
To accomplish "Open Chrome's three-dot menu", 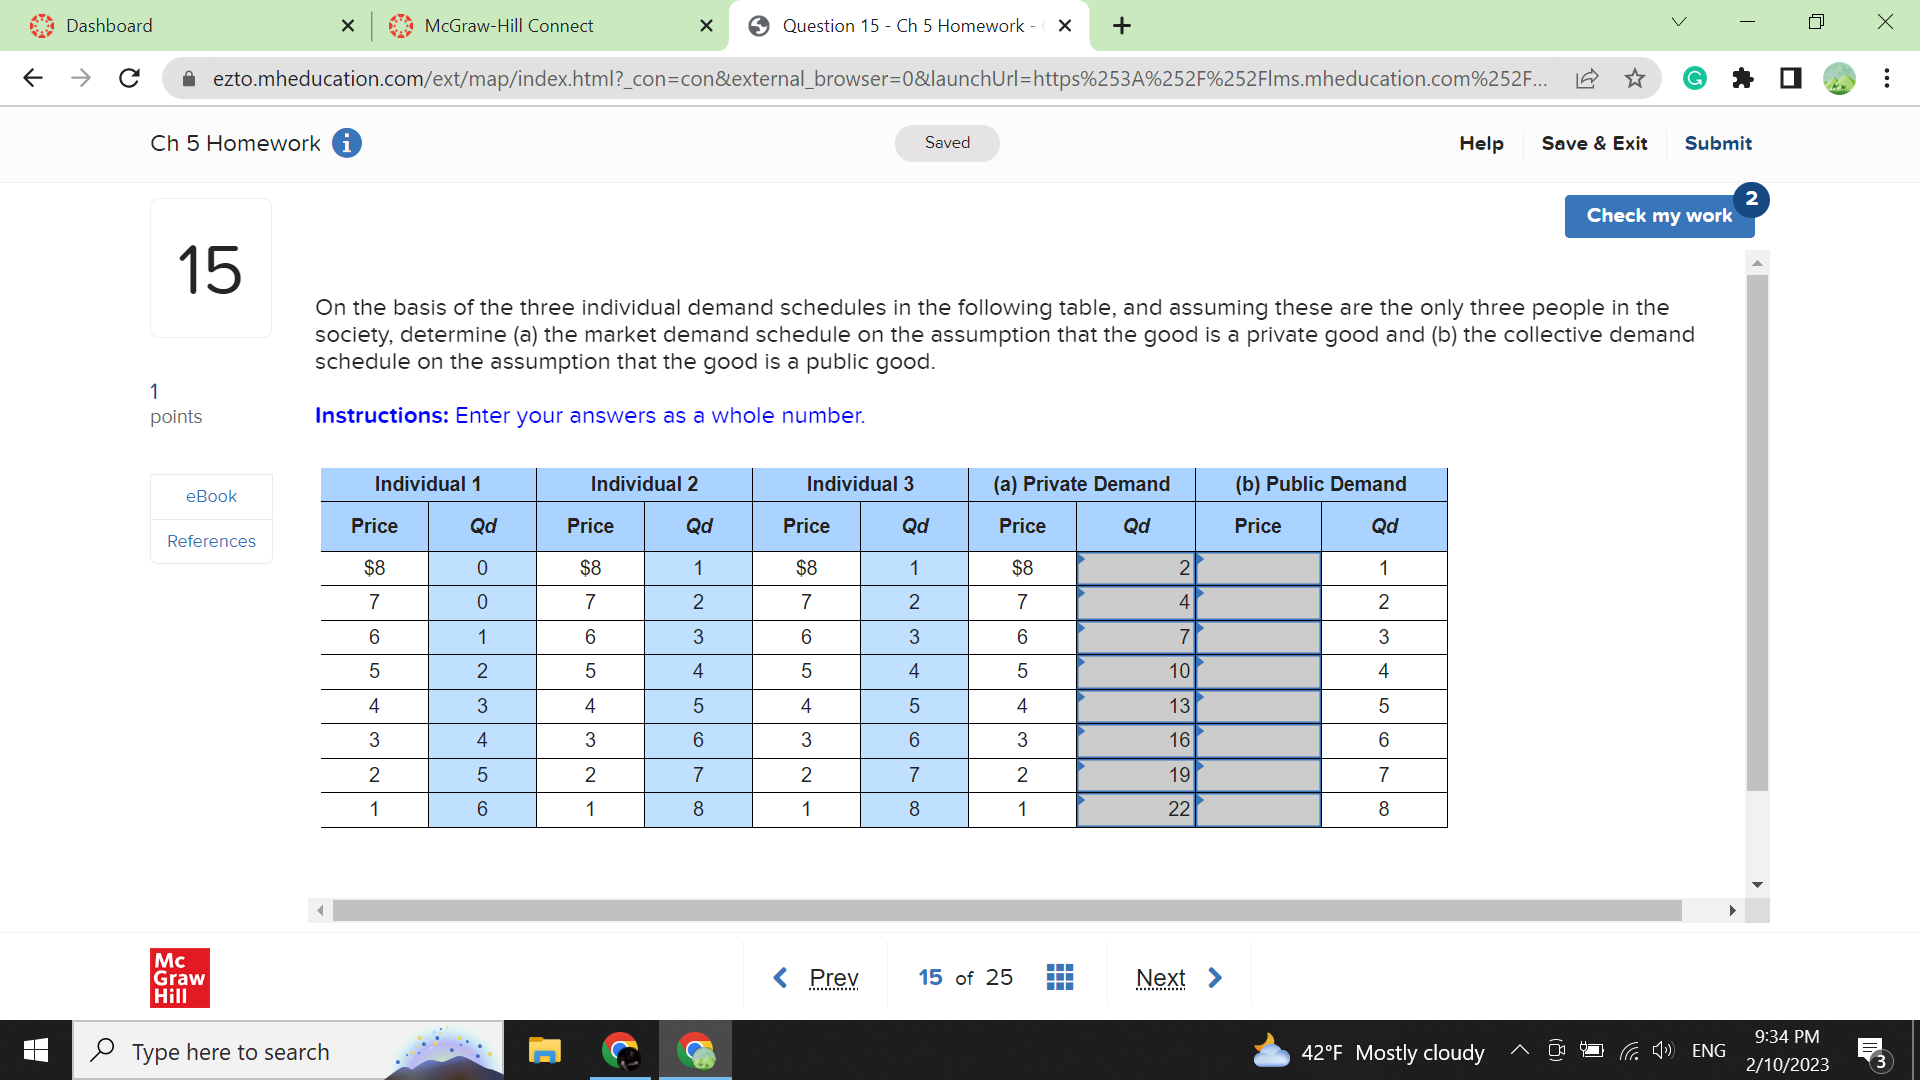I will point(1887,78).
